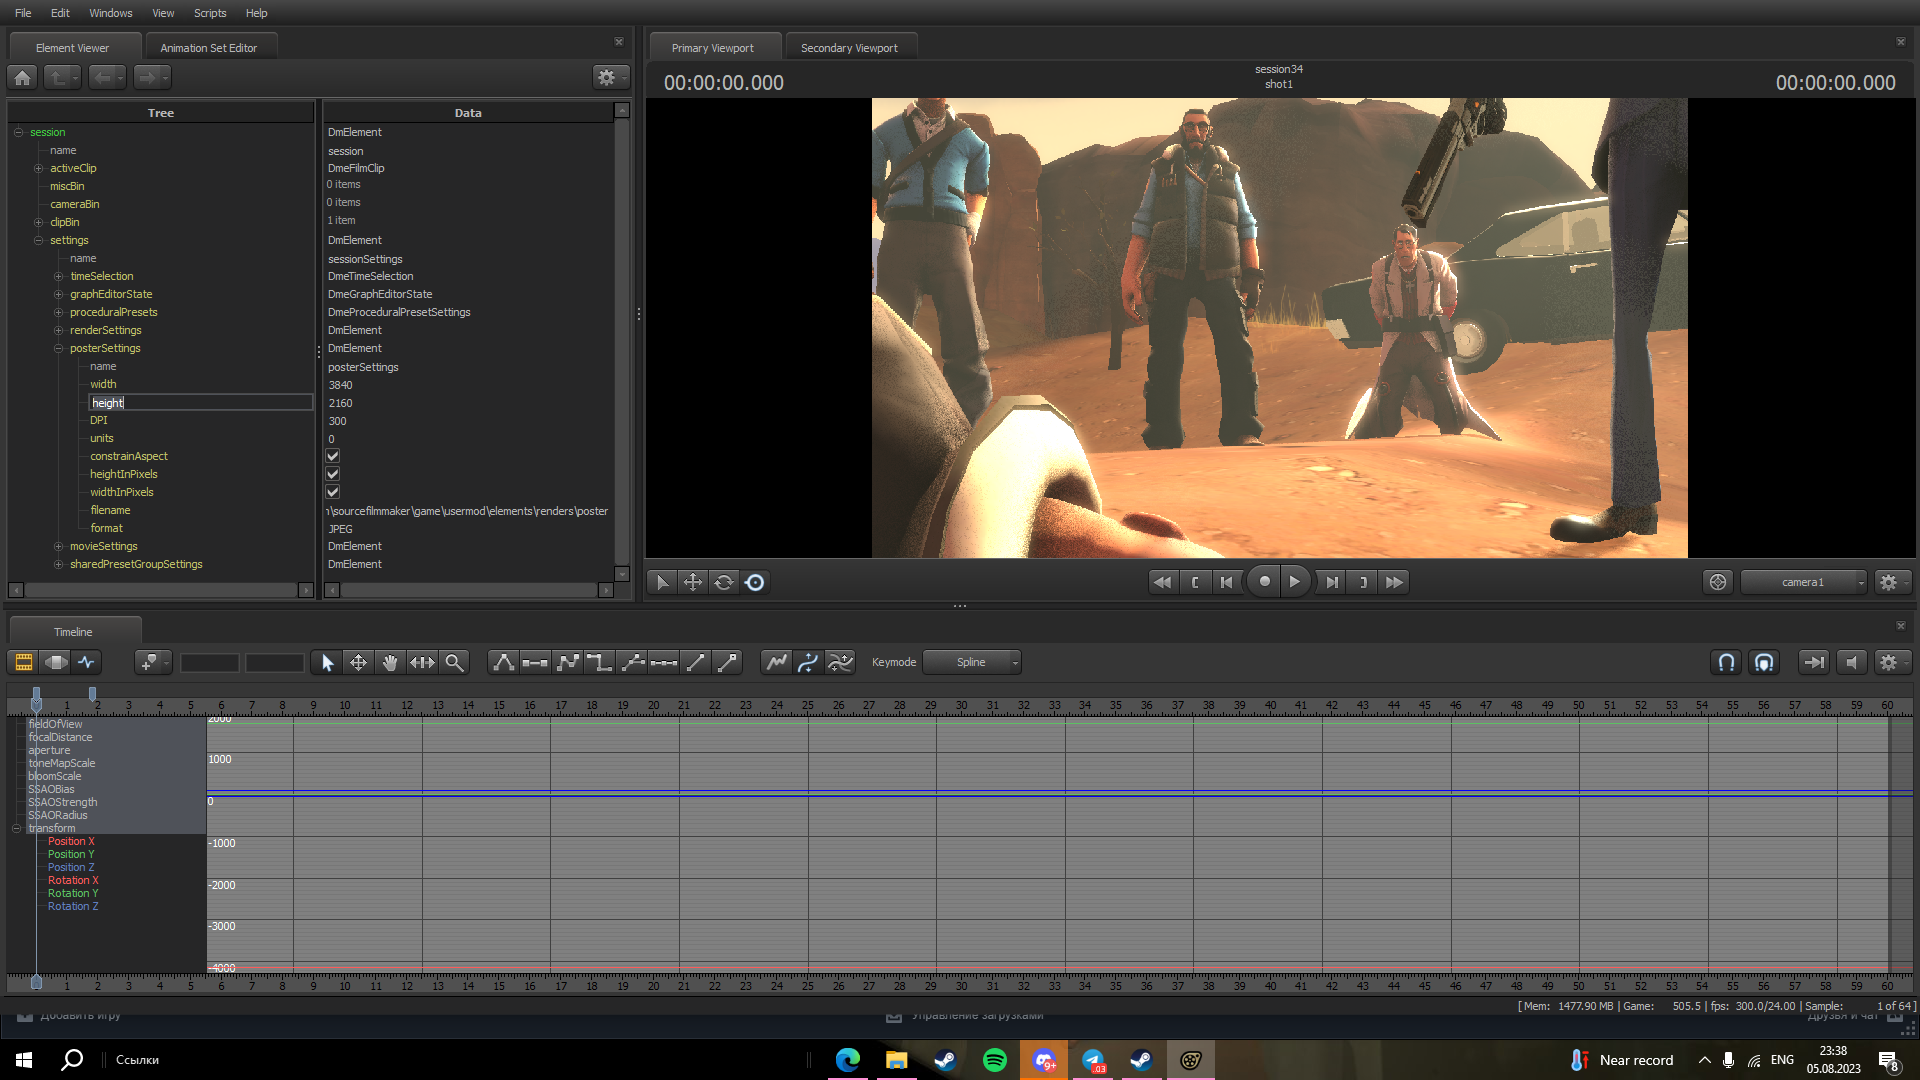This screenshot has height=1080, width=1920.
Task: Click the mute speaker icon in timeline
Action: (1852, 662)
